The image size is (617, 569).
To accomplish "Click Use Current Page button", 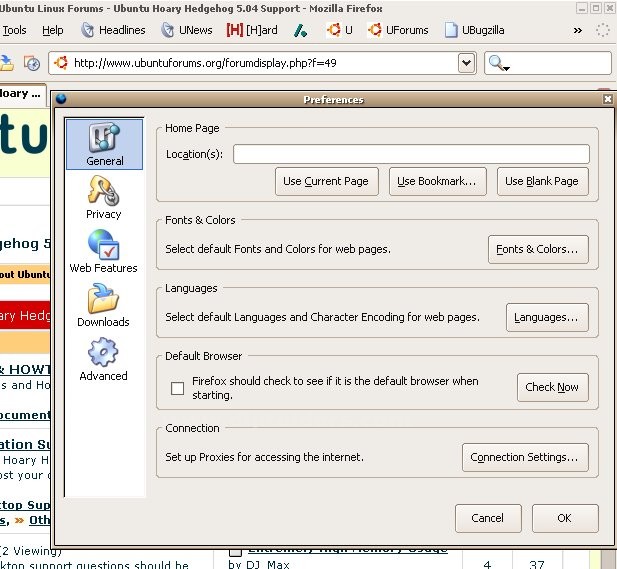I will 327,181.
